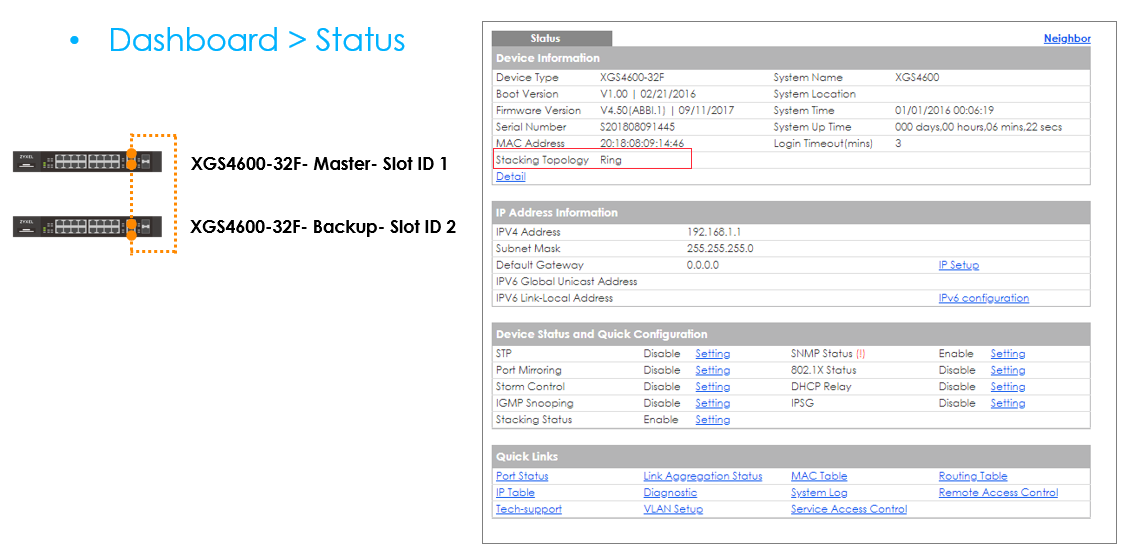The height and width of the screenshot is (552, 1122).
Task: Open the System Log quick link
Action: tap(819, 493)
